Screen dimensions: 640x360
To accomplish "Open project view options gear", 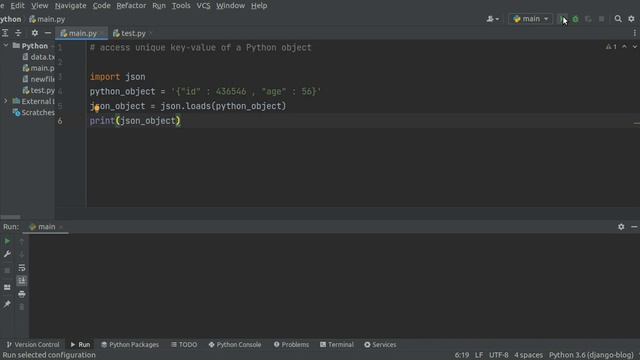I will point(35,33).
